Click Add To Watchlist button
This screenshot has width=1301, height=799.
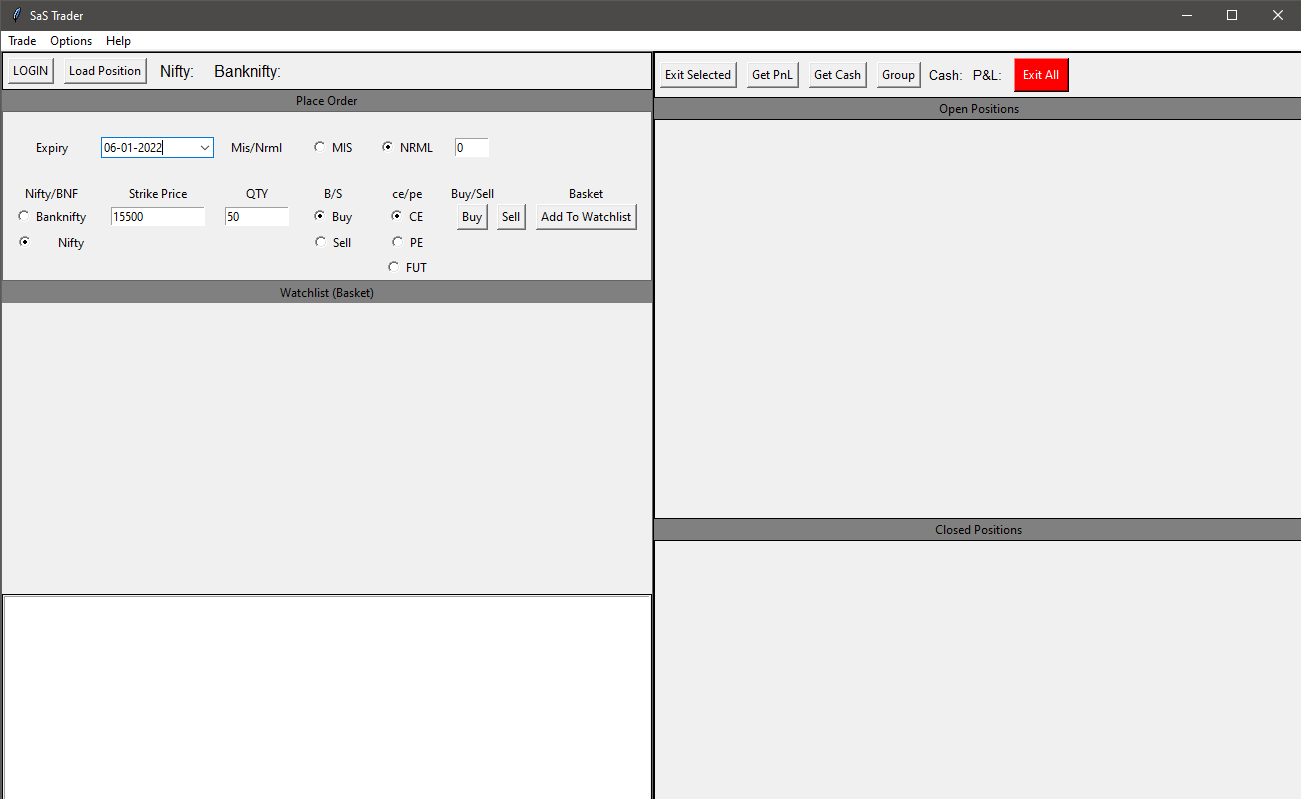[x=586, y=217]
